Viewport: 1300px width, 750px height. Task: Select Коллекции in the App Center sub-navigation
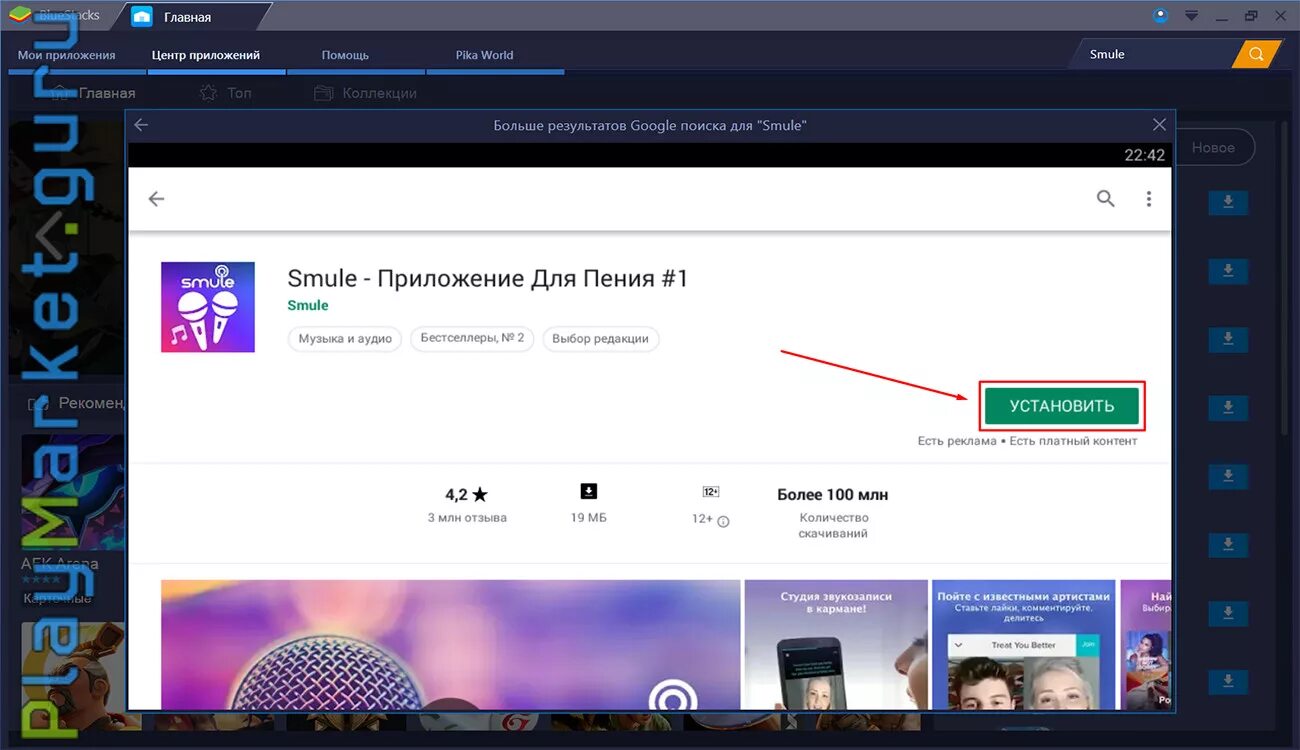tap(366, 93)
